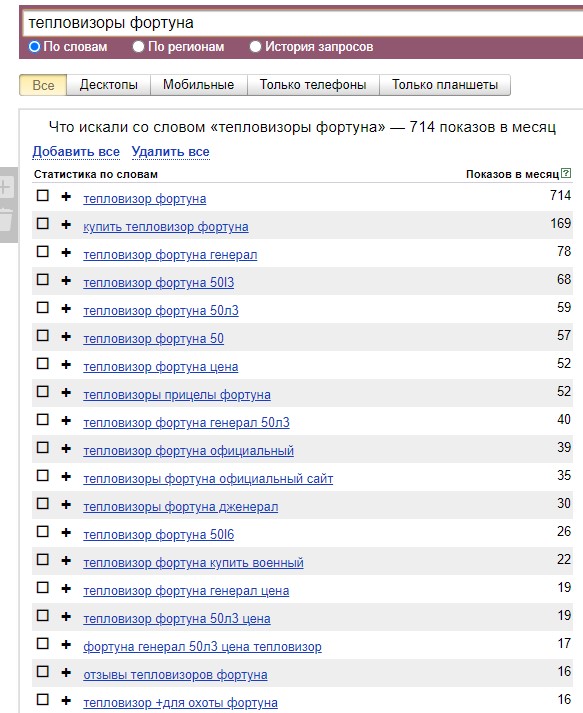The height and width of the screenshot is (713, 583).
Task: Click plus icon for "тепловизоры прицелы фортуна"
Action: (x=66, y=392)
